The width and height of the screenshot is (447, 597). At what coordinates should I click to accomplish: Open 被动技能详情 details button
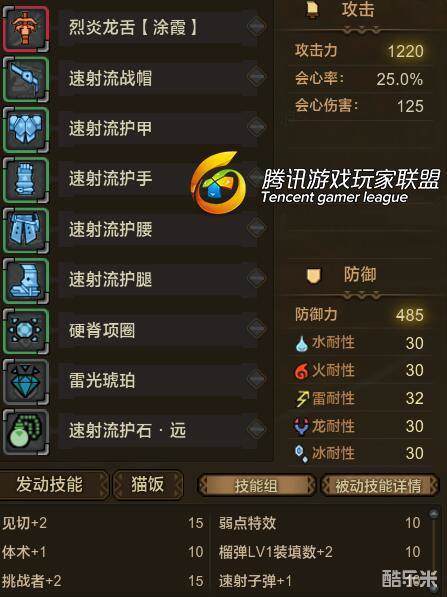[x=379, y=485]
